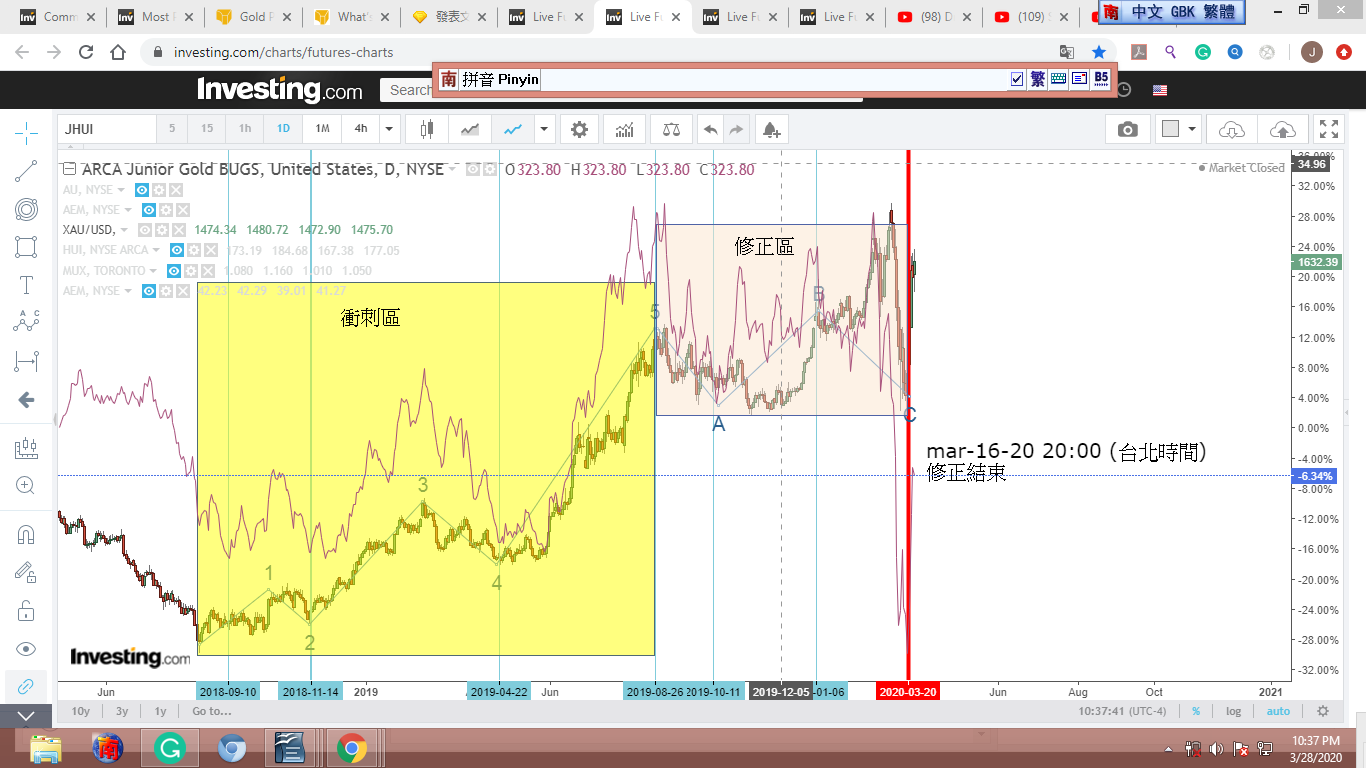Show the 10y date range

(81, 711)
